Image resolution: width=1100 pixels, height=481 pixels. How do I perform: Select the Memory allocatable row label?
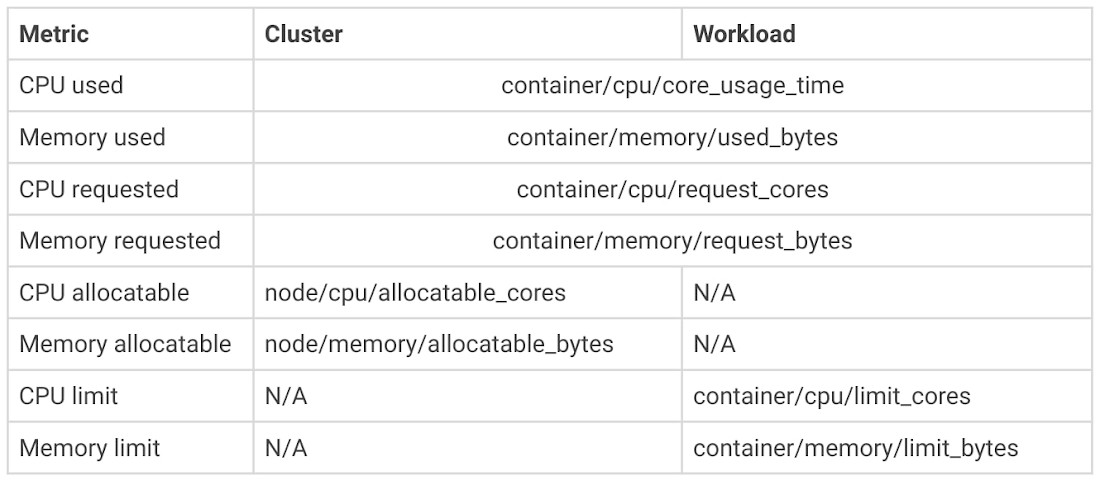coord(125,345)
